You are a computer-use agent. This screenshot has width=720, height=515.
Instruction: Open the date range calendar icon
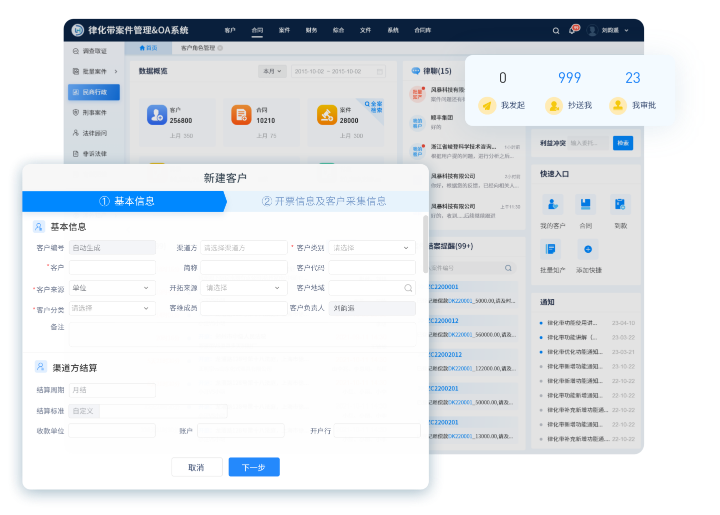click(x=380, y=72)
